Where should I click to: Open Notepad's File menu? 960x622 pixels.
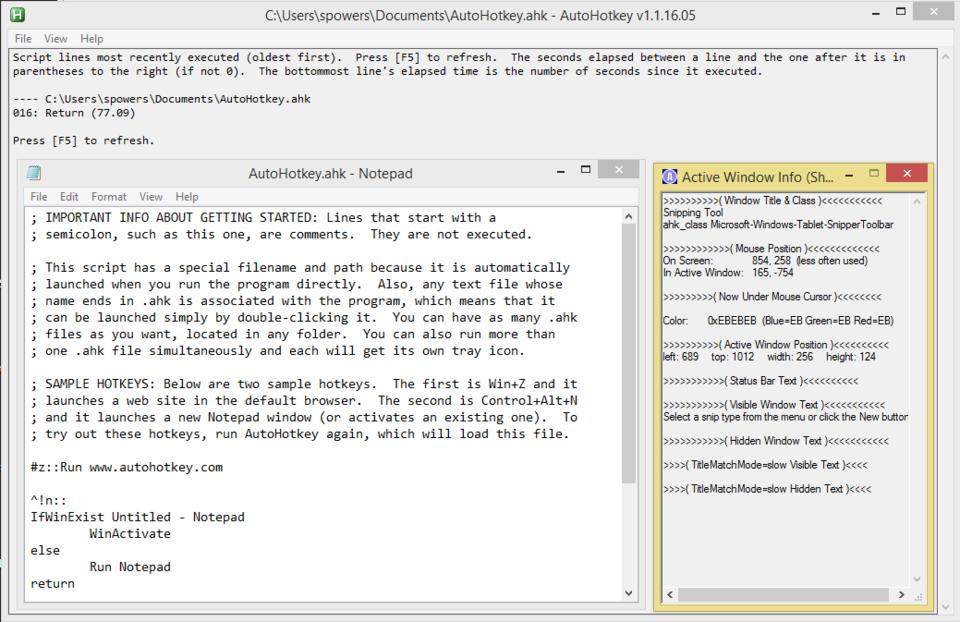[x=38, y=196]
